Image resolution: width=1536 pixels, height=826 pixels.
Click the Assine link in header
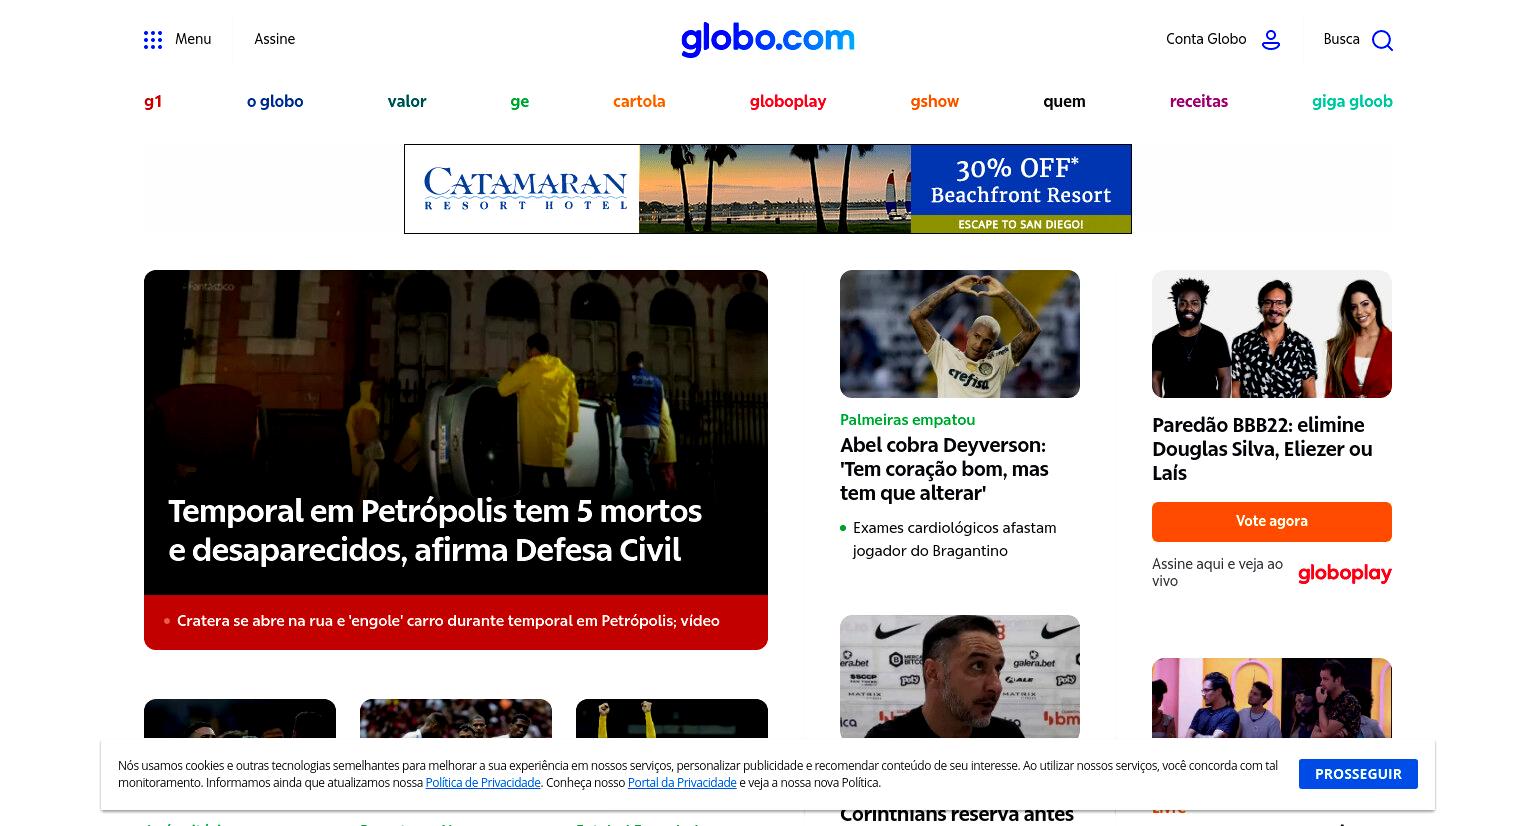pyautogui.click(x=274, y=39)
